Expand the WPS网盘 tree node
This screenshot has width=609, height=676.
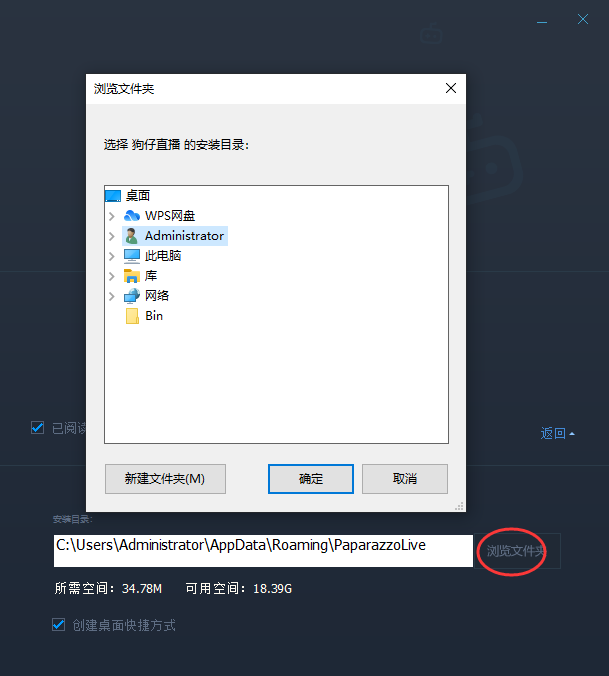pos(112,216)
